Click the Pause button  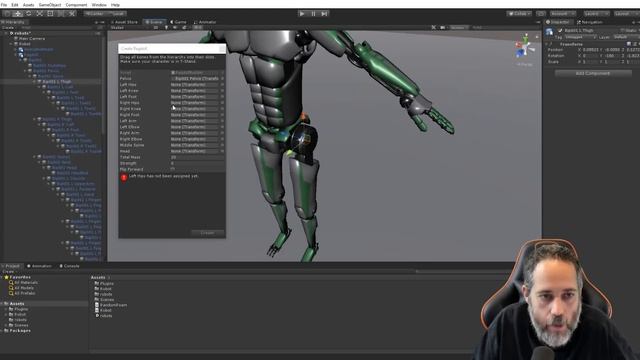click(x=313, y=13)
